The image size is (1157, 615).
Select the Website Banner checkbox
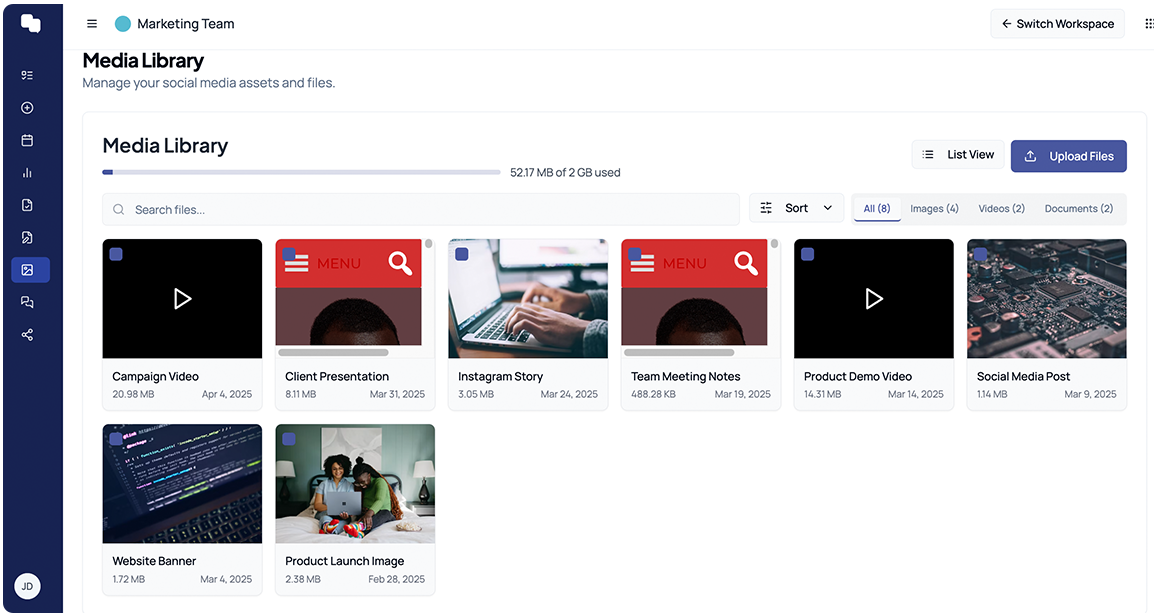click(116, 439)
